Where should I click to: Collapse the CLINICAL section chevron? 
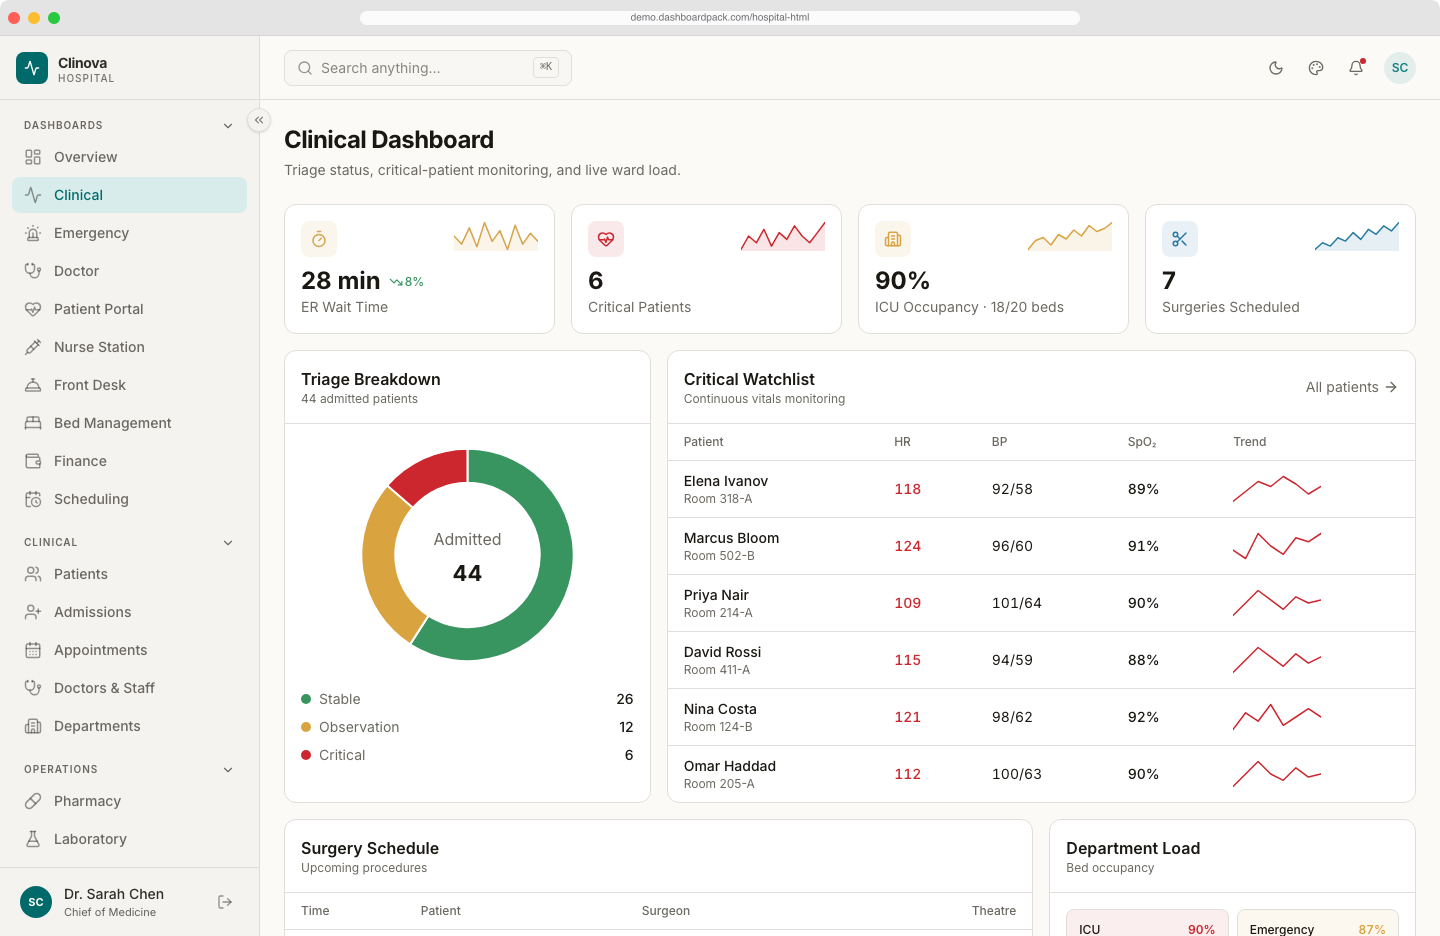[228, 543]
